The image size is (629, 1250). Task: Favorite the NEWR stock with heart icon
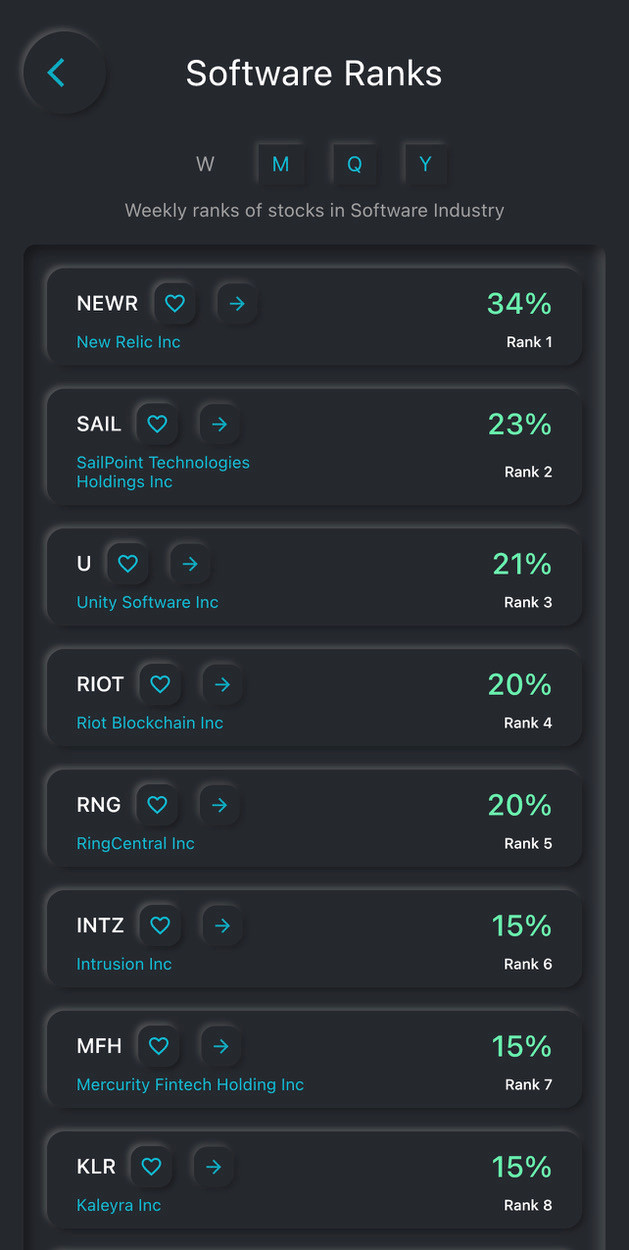pyautogui.click(x=175, y=303)
